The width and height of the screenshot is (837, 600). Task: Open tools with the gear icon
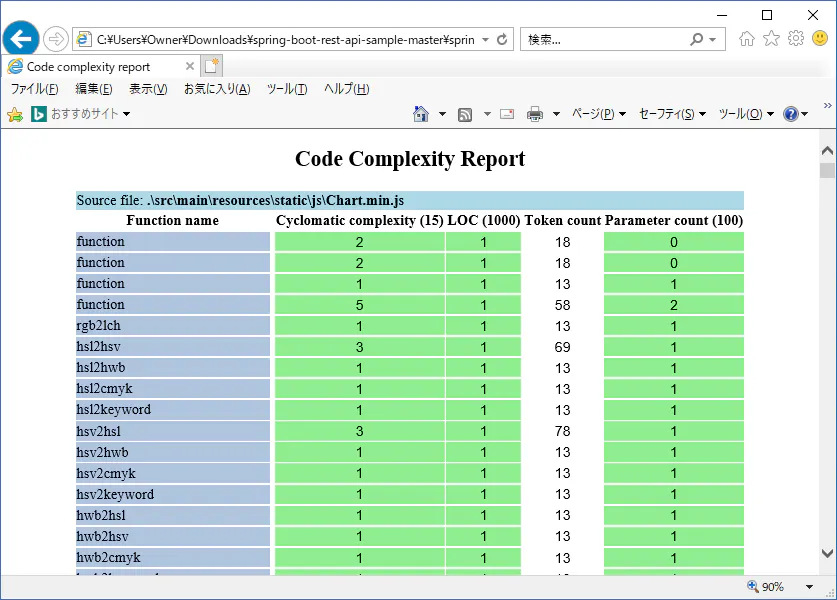click(796, 38)
